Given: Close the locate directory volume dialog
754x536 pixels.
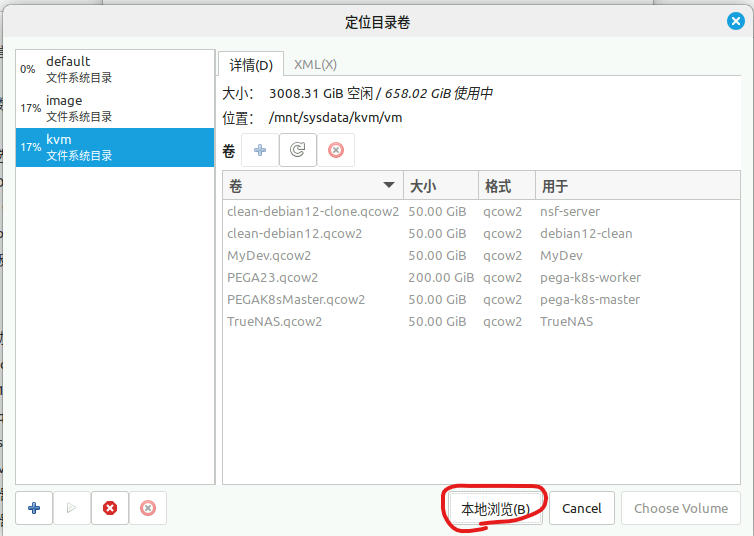Looking at the screenshot, I should [735, 21].
